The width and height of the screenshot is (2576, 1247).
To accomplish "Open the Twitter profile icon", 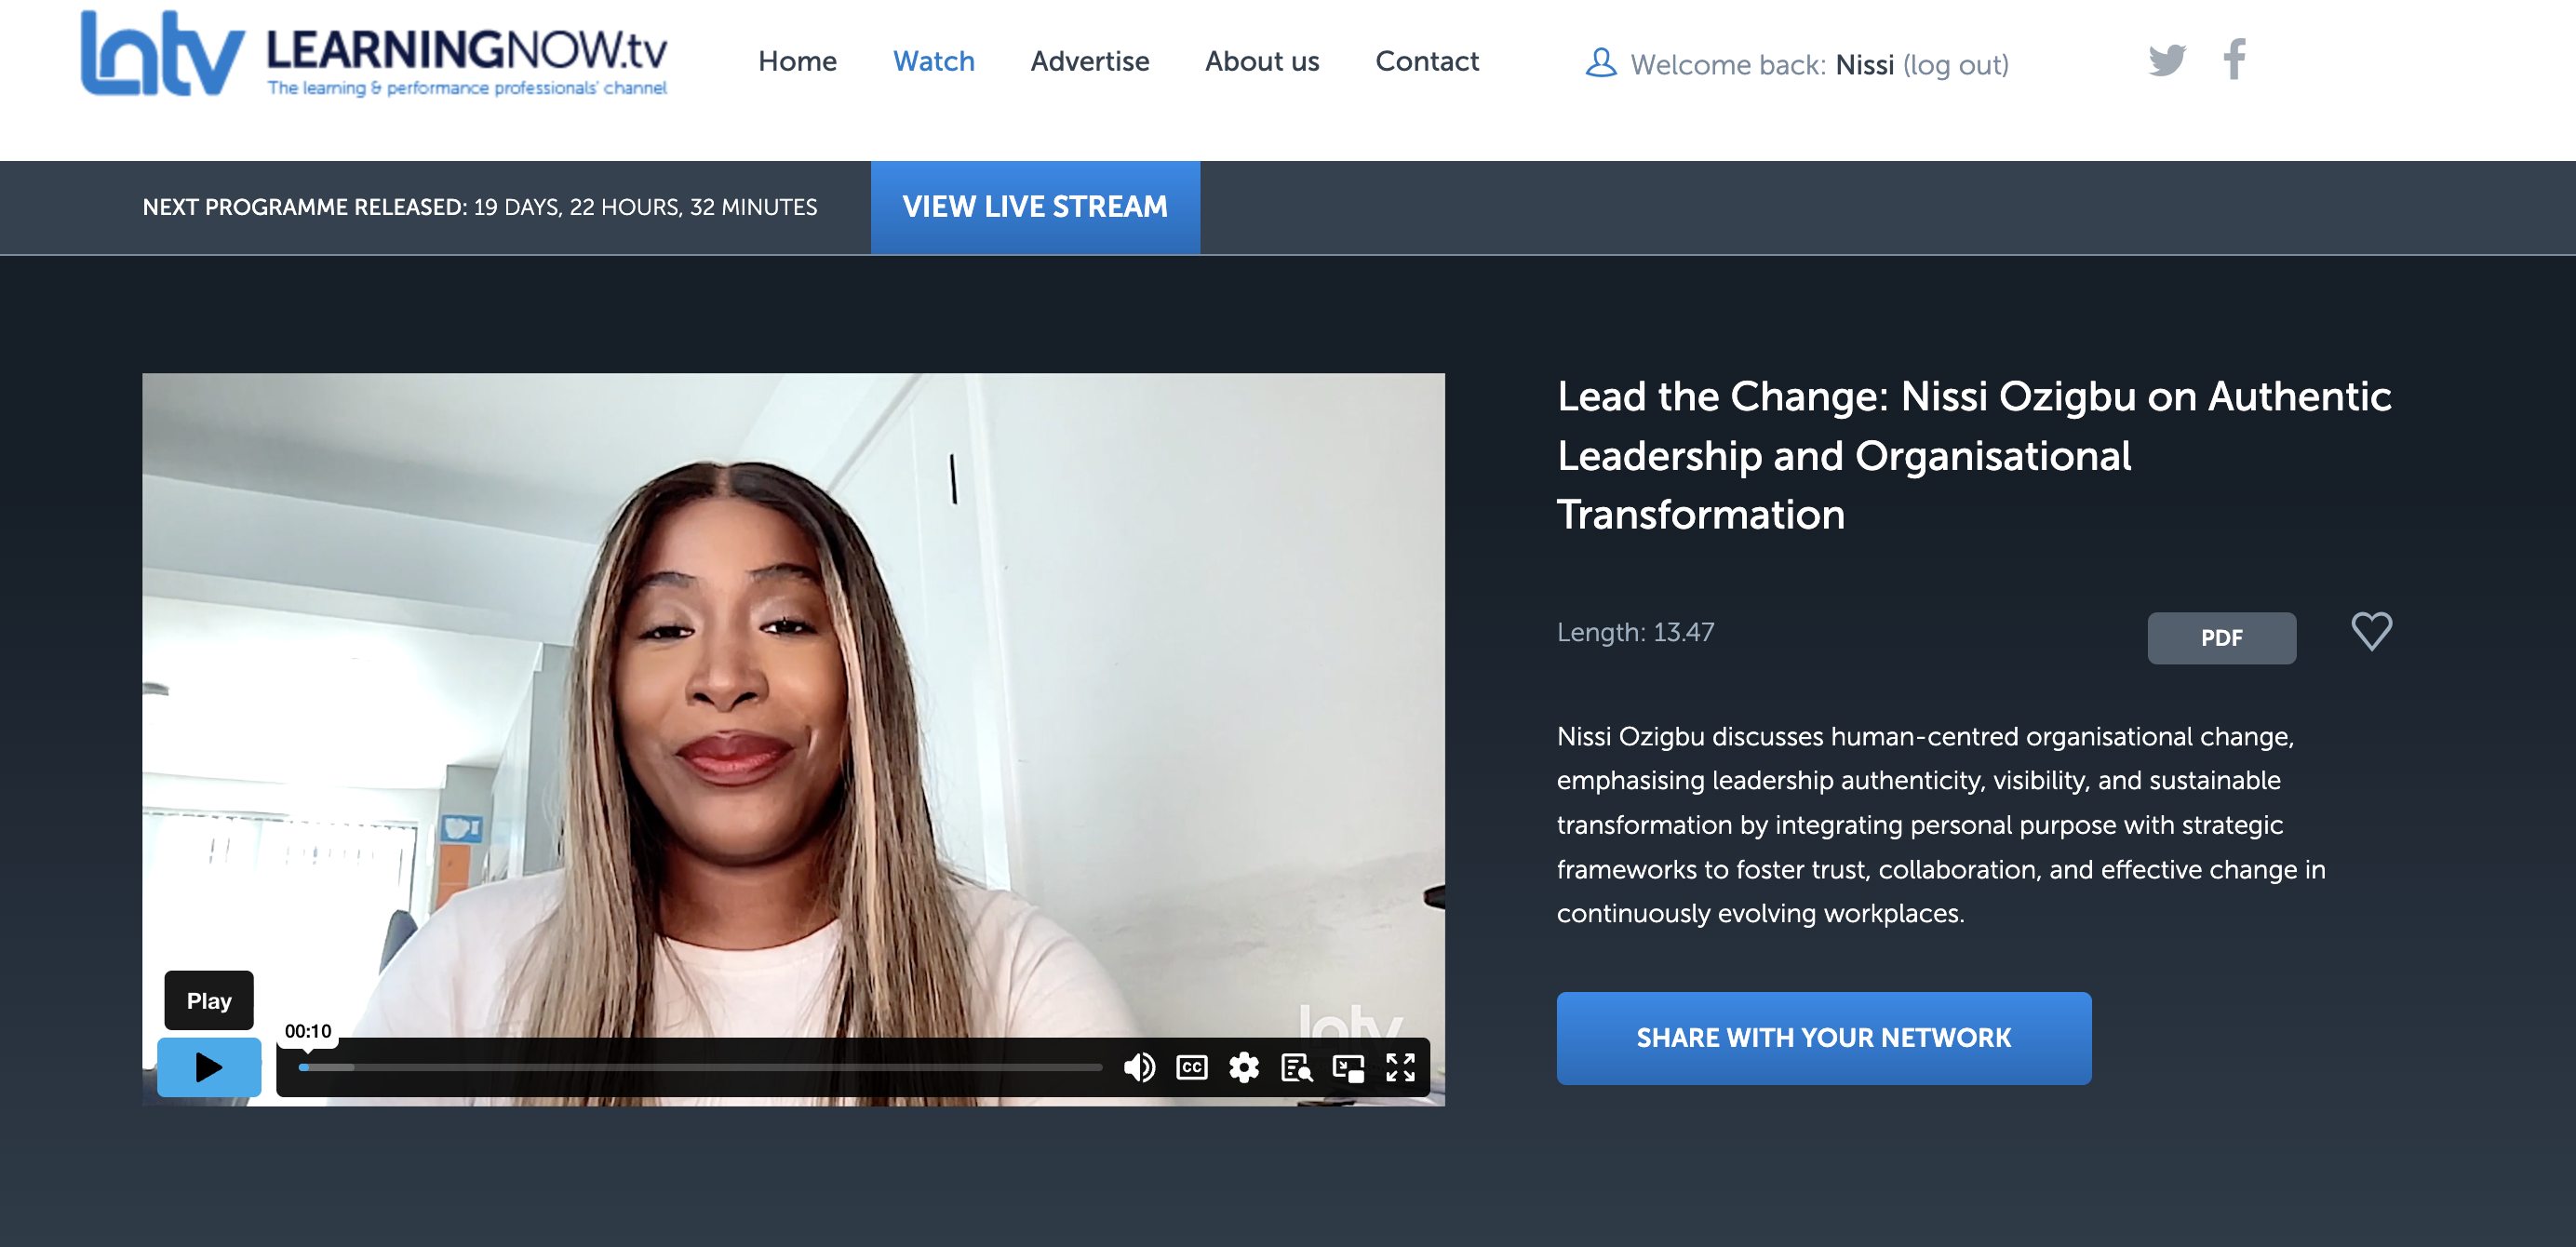I will (2167, 60).
